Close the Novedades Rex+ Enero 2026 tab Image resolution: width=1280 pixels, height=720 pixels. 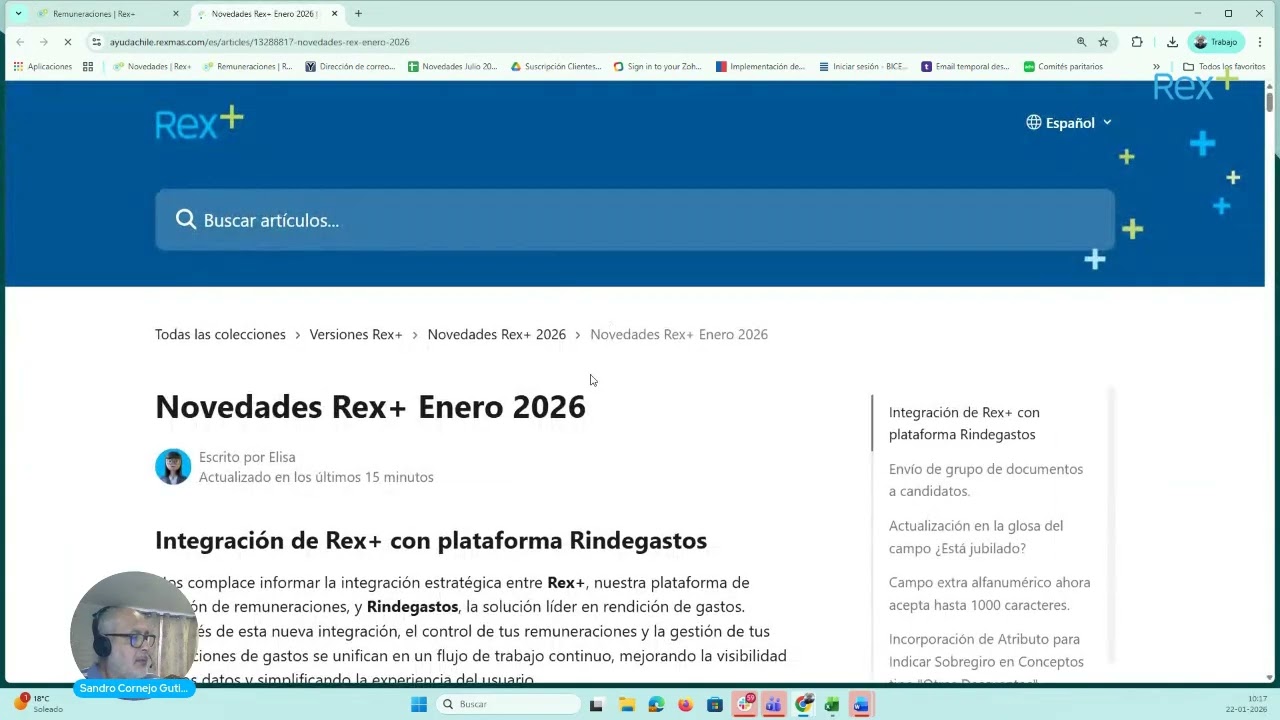335,14
